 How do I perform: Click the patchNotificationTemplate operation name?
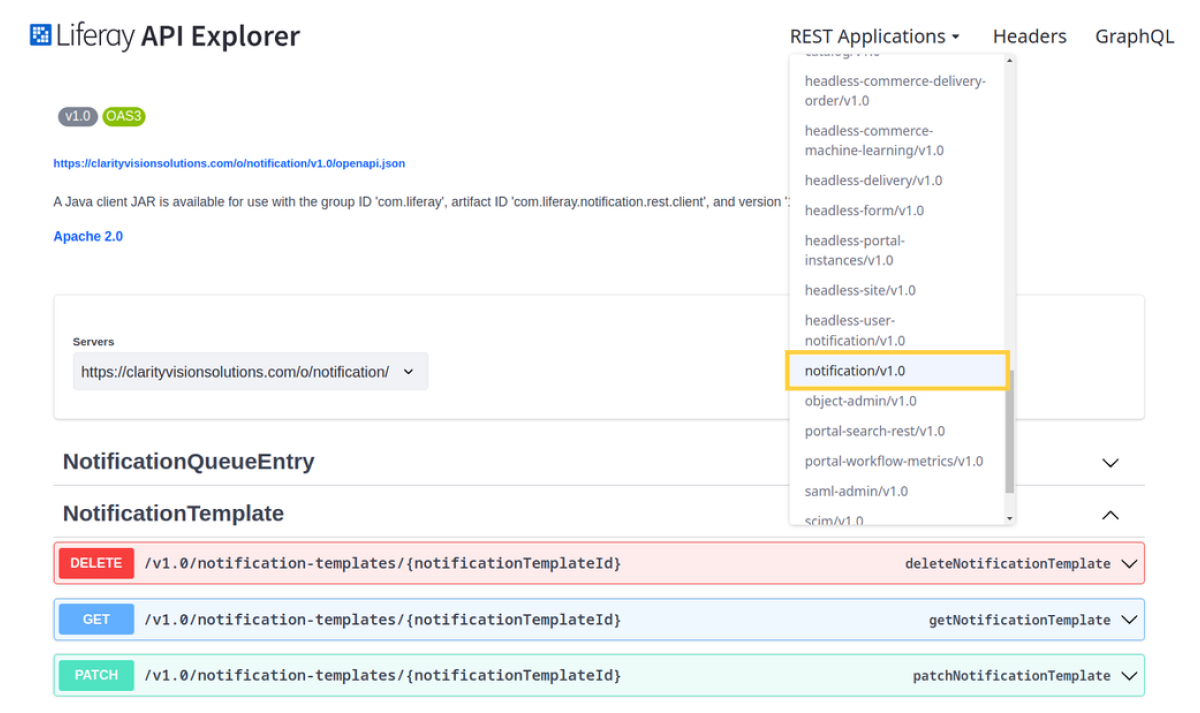pyautogui.click(x=1011, y=675)
